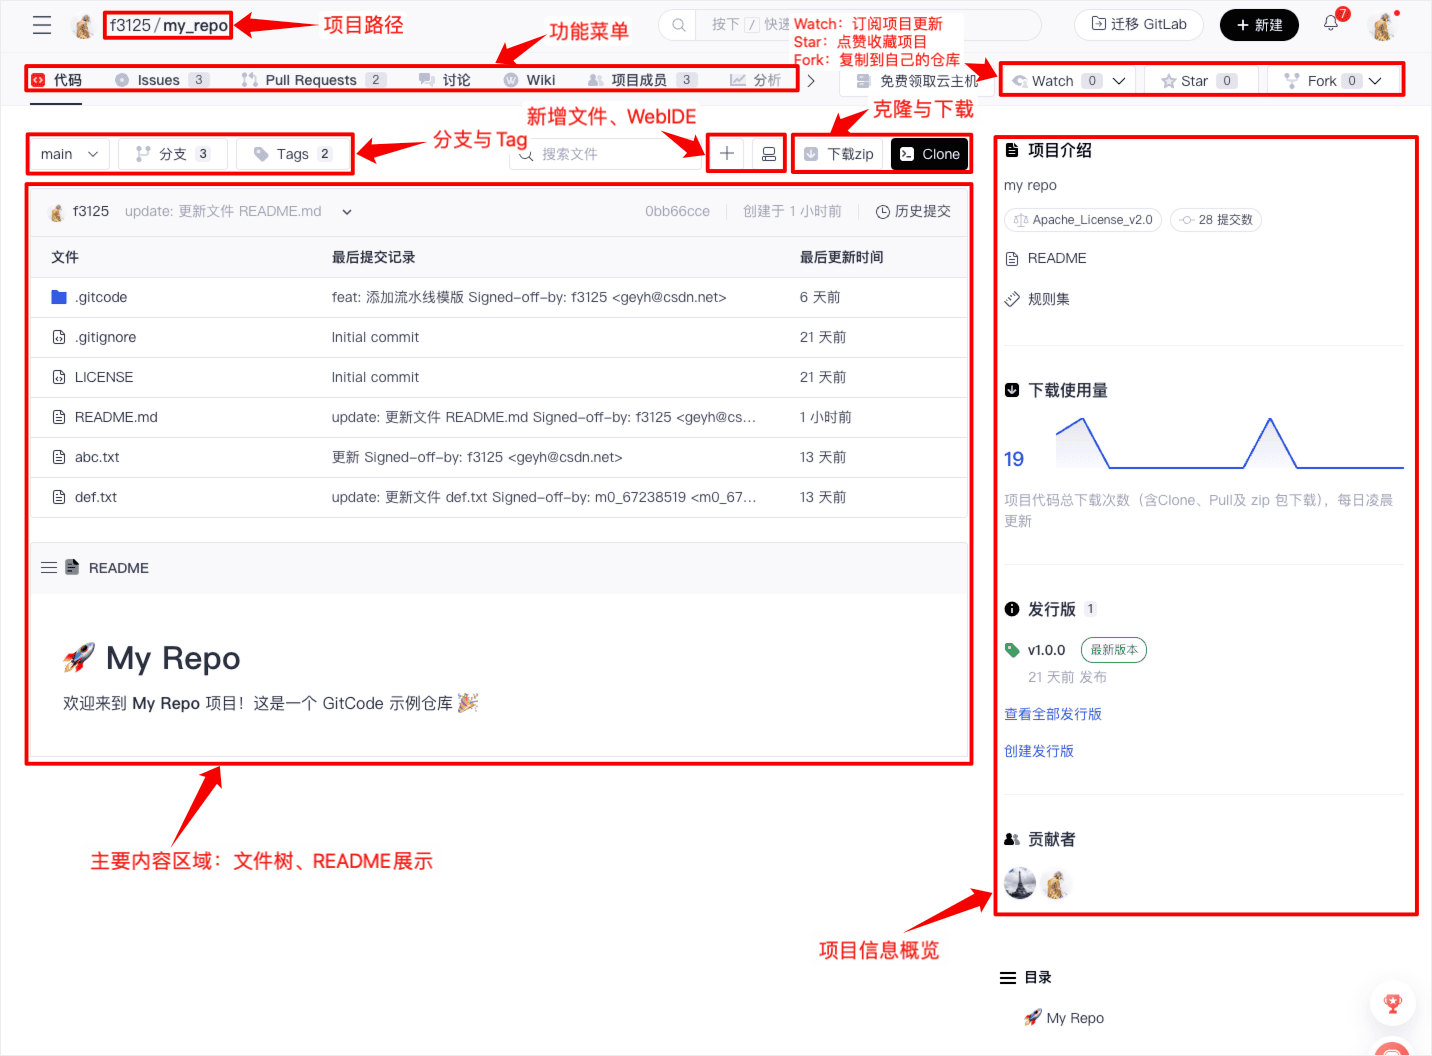Click the 迁移 GitLab button
Viewport: 1432px width, 1056px height.
click(x=1139, y=24)
